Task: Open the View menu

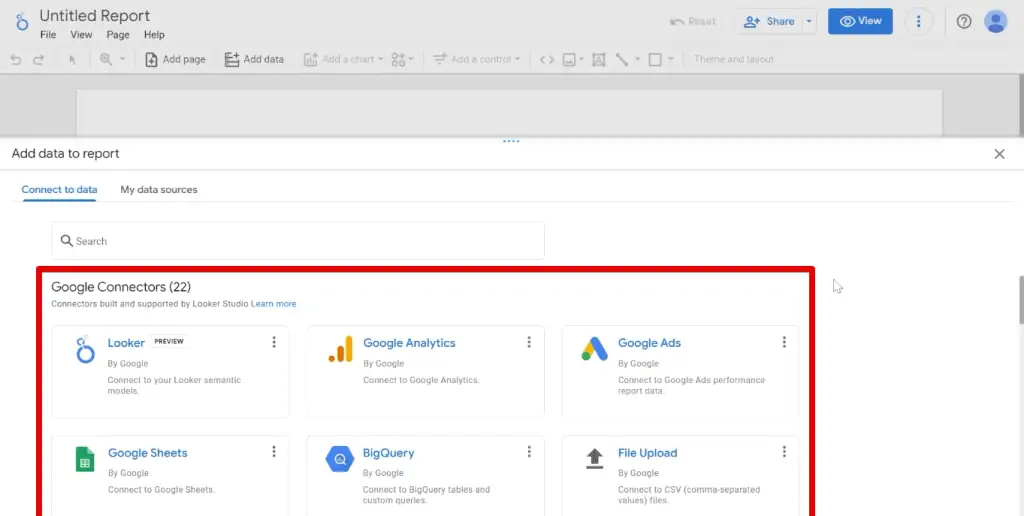Action: tap(81, 35)
